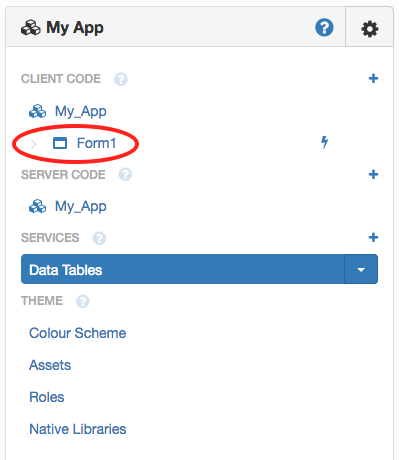This screenshot has width=399, height=460.
Task: Select Form1 in client code
Action: [x=96, y=143]
